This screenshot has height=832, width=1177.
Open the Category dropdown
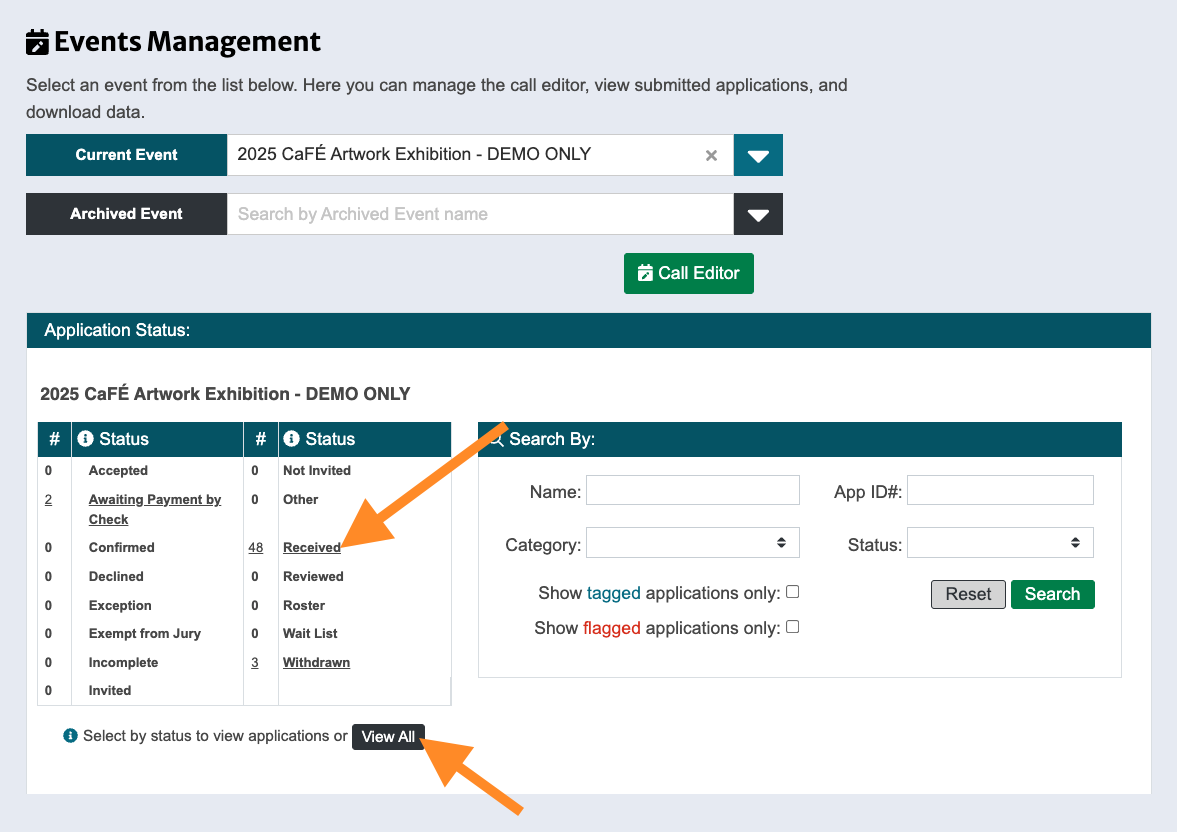[693, 543]
